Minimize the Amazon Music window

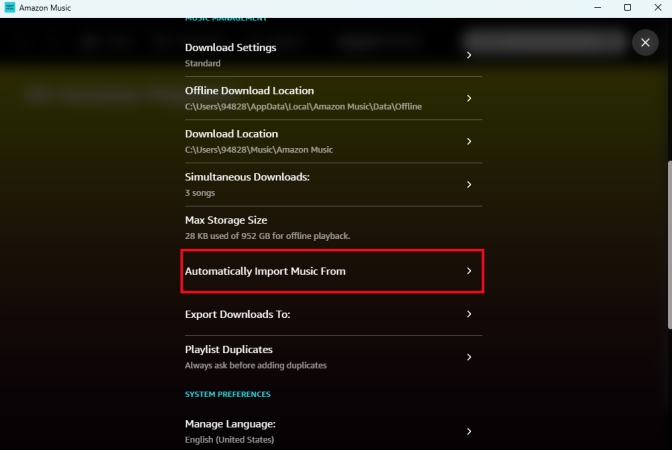point(597,8)
